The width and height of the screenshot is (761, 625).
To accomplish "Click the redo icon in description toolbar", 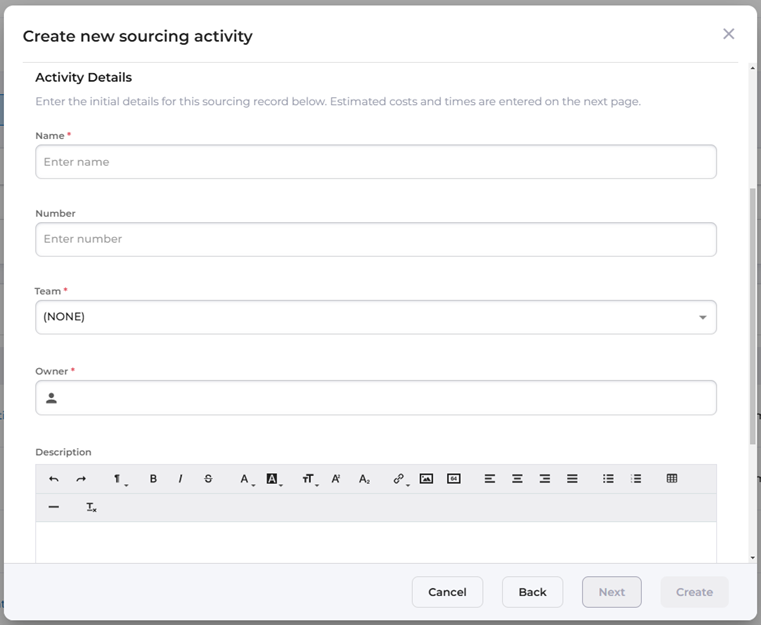I will 81,479.
